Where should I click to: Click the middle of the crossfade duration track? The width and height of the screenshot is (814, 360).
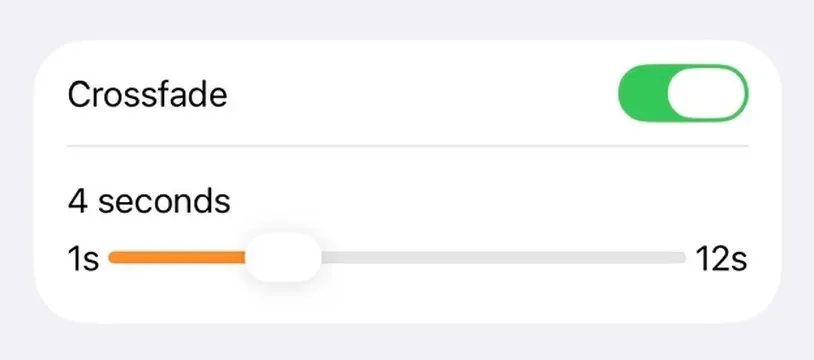[x=397, y=257]
